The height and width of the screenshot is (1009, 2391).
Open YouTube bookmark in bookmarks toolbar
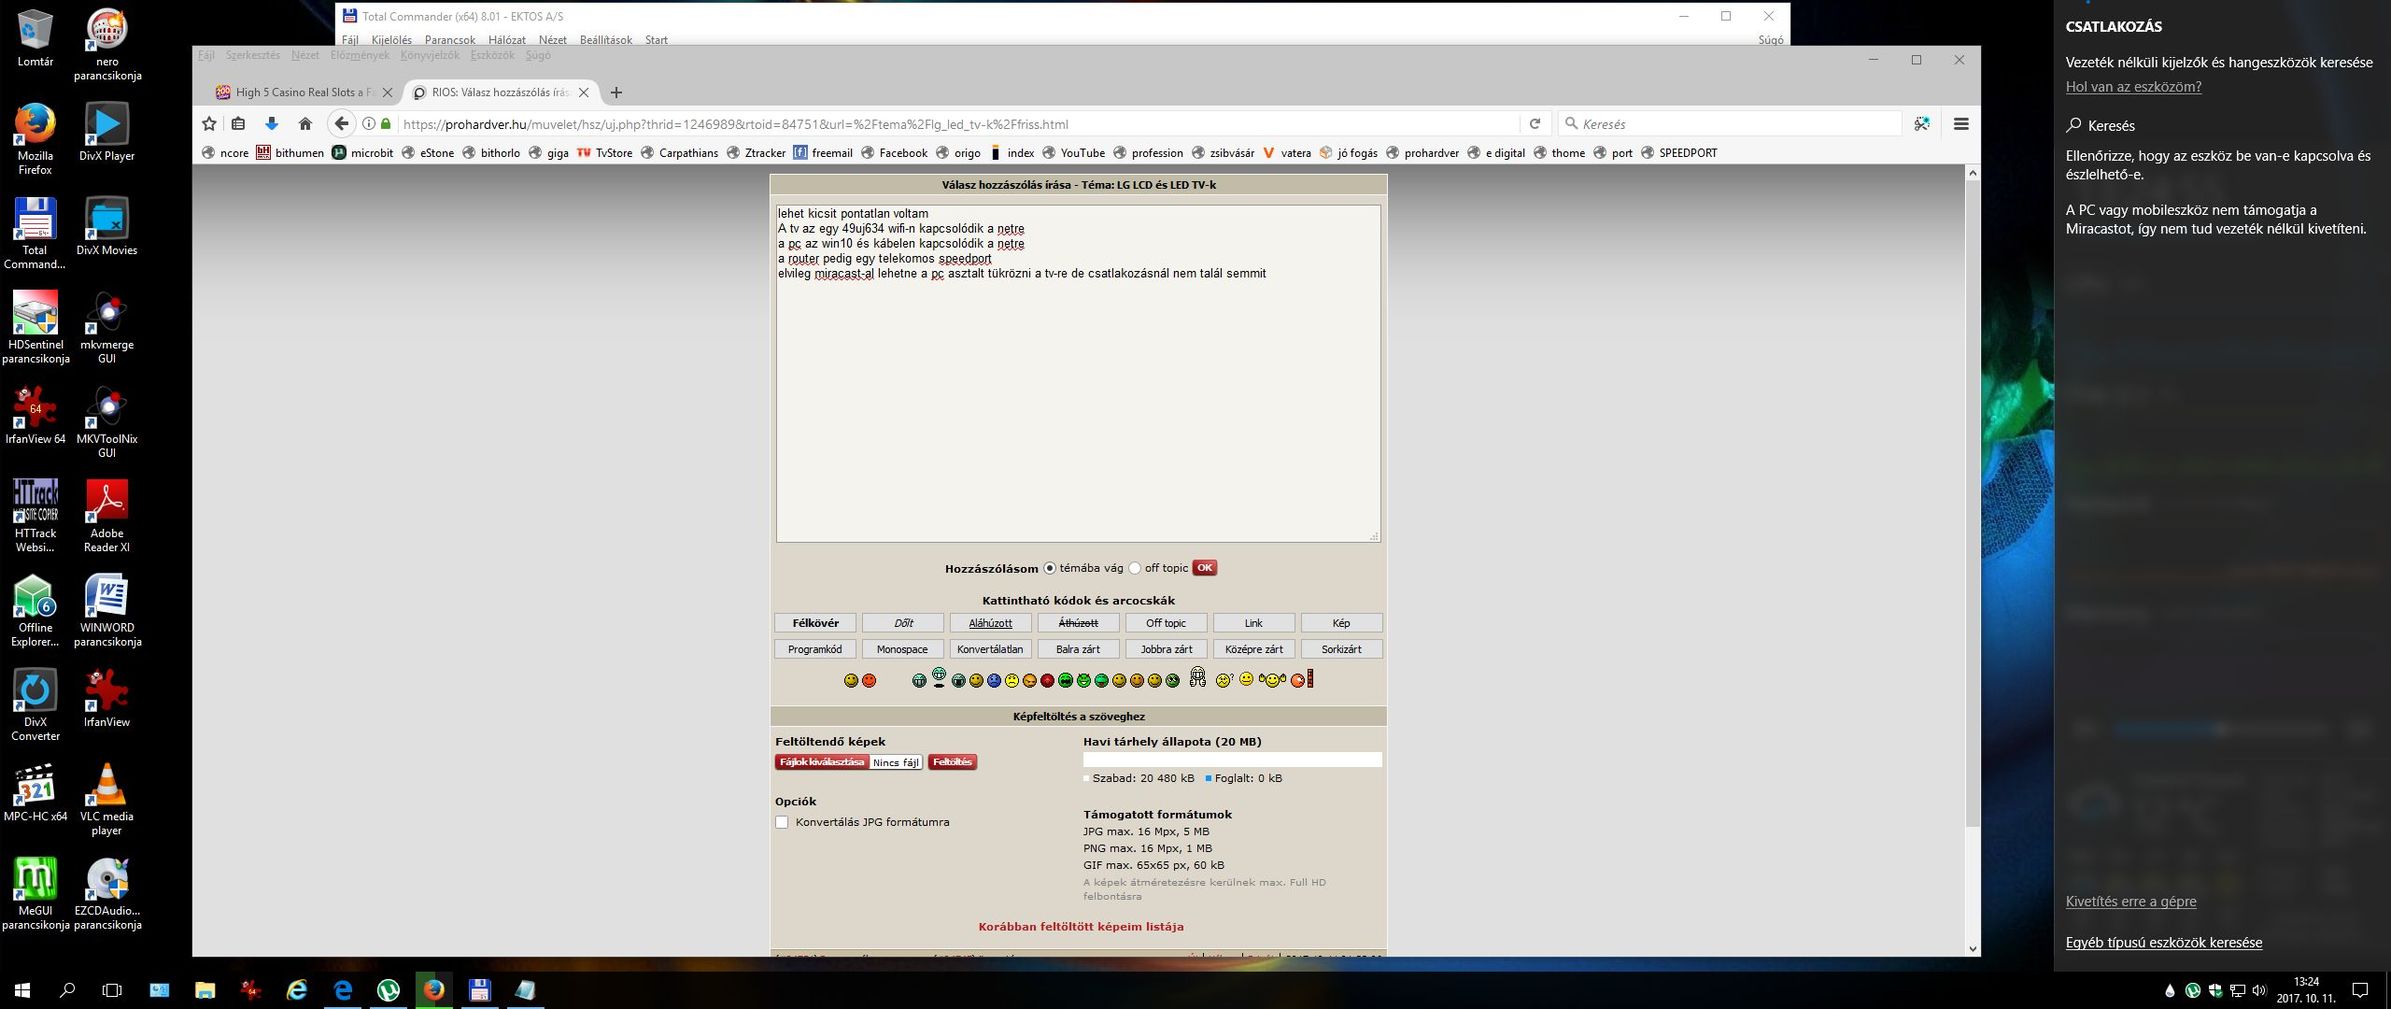[1073, 153]
